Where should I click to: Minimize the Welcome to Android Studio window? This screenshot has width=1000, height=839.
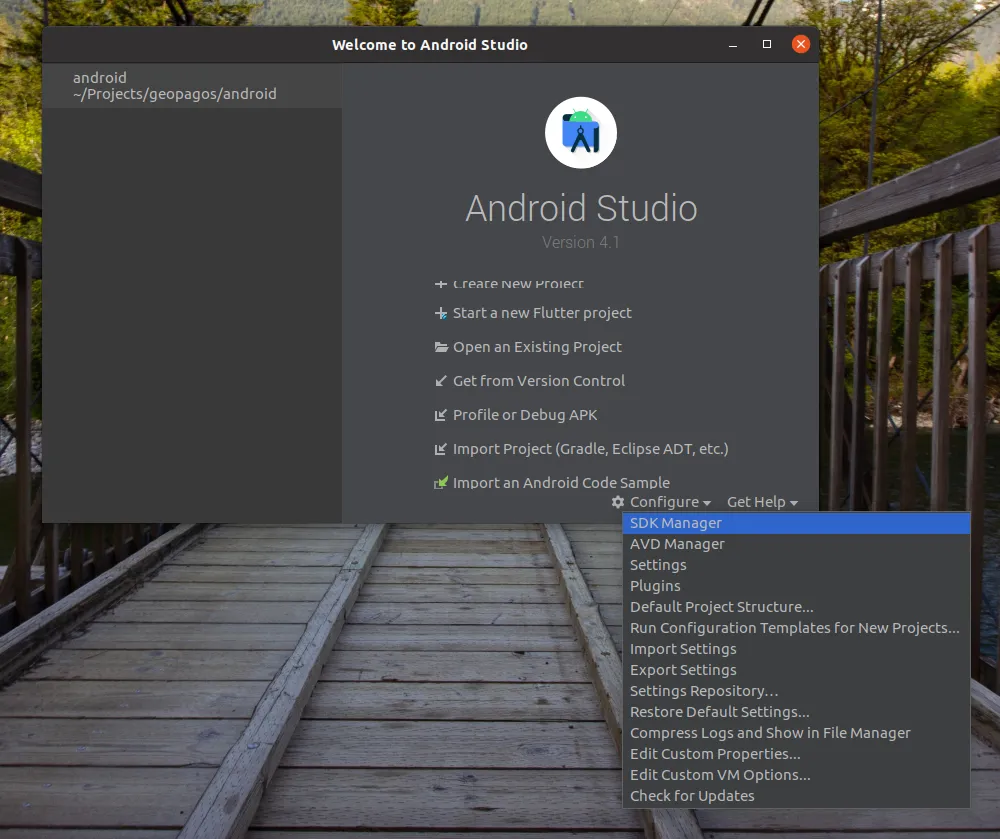pyautogui.click(x=733, y=45)
